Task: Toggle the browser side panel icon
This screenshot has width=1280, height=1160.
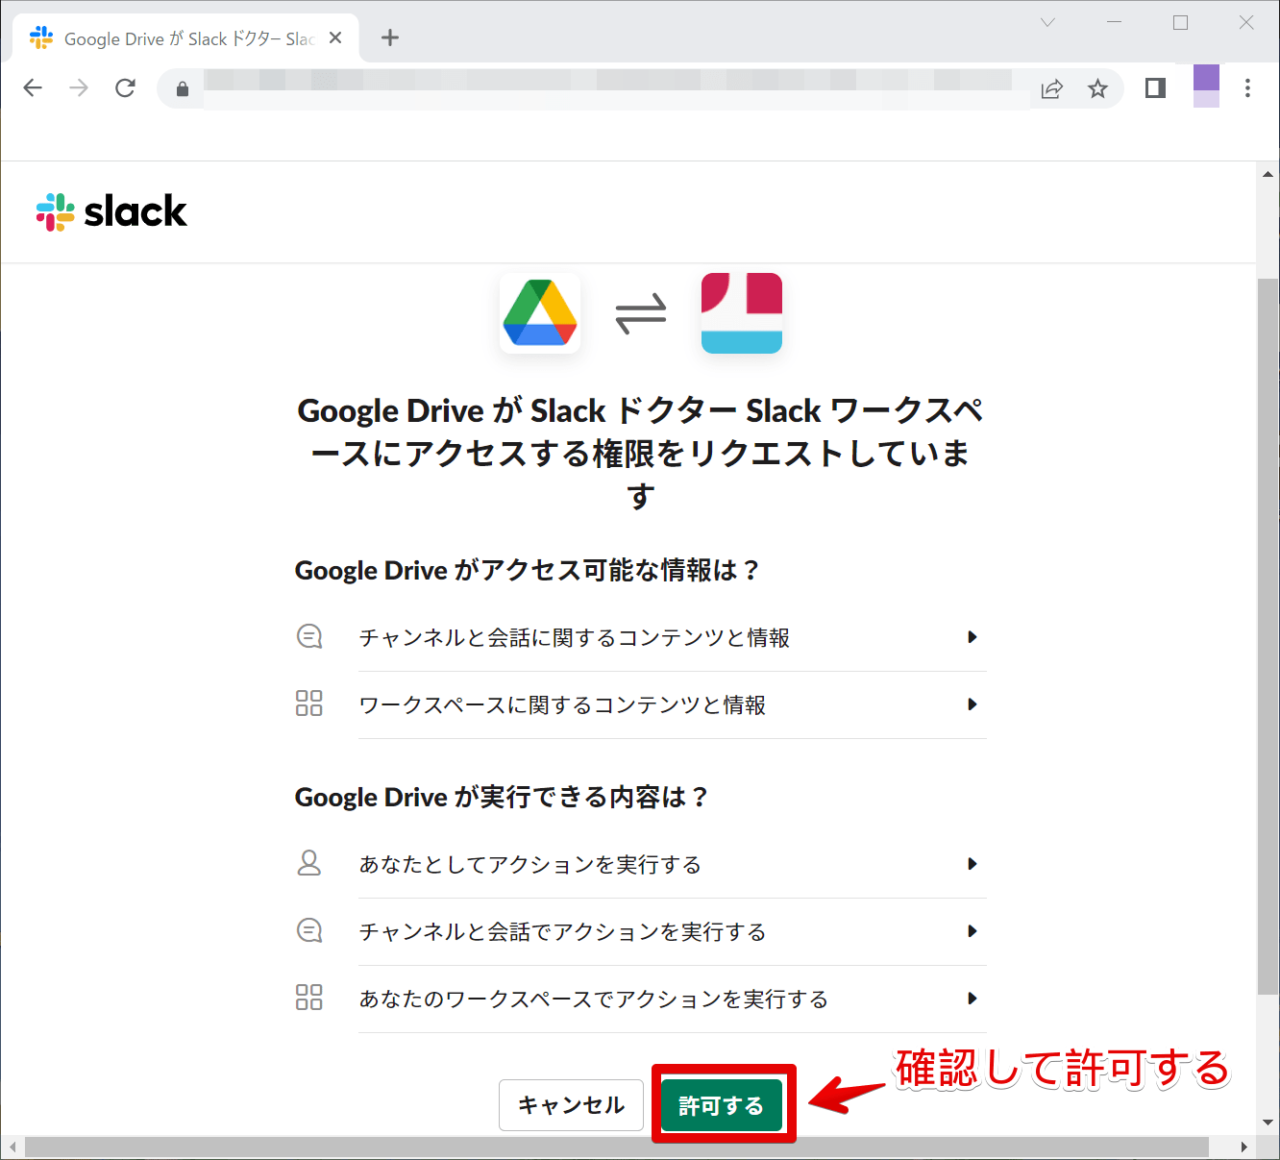Action: coord(1155,89)
